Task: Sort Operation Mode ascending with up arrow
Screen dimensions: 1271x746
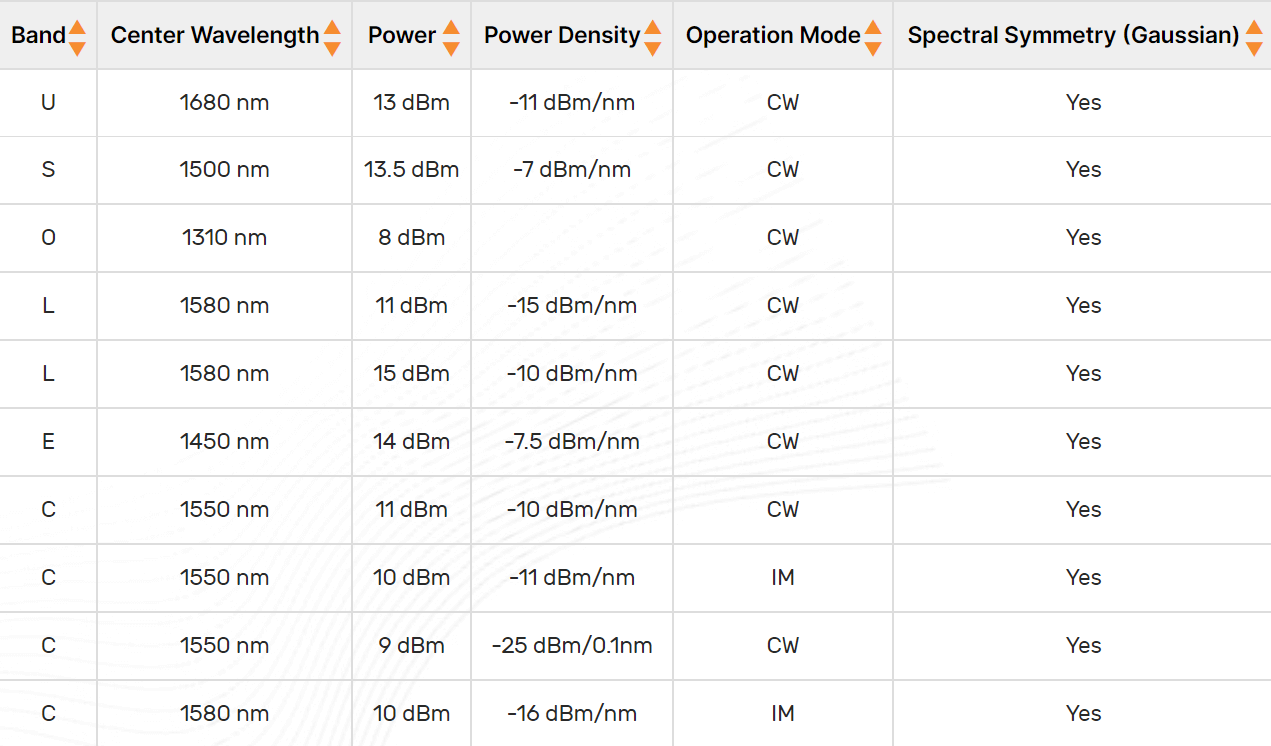Action: click(x=872, y=27)
